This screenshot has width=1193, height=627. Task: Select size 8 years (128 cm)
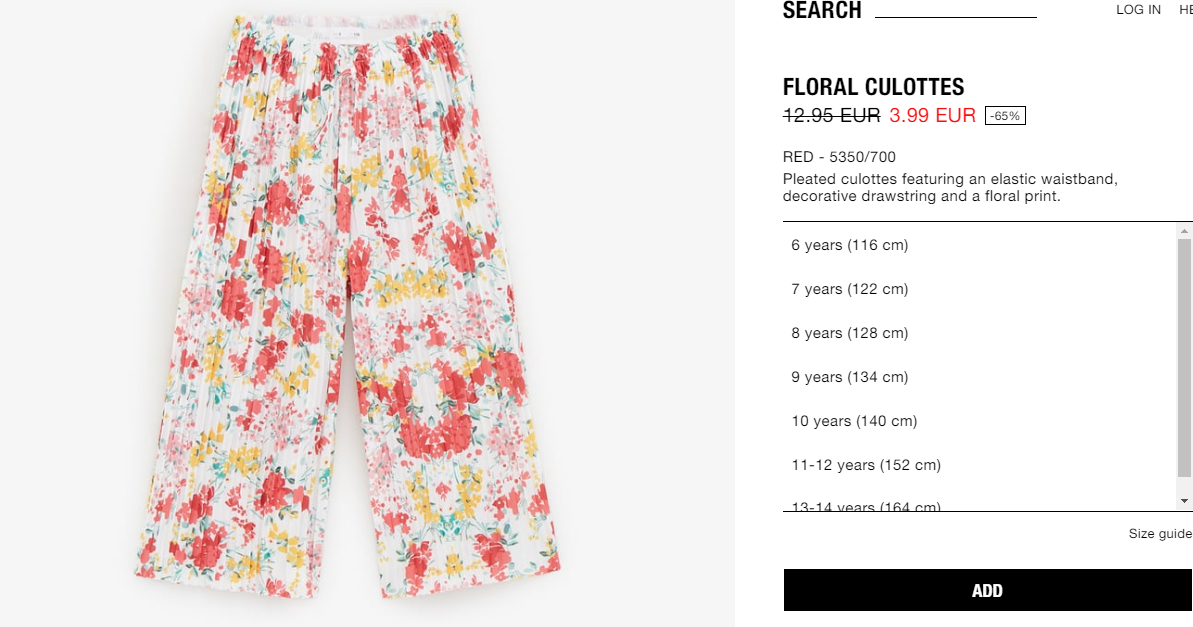[x=979, y=333]
